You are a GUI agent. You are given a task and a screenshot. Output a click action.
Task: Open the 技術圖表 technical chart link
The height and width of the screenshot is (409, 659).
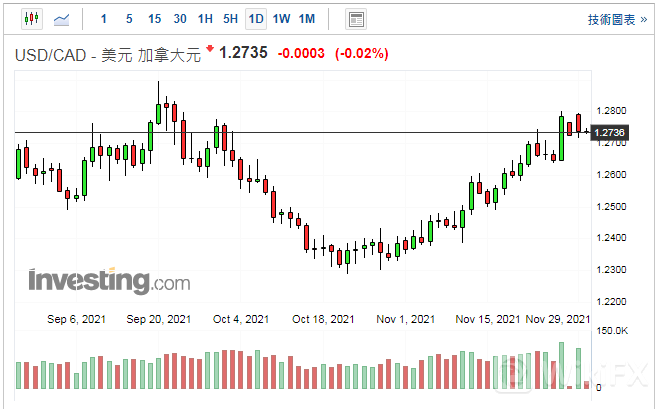click(x=617, y=19)
